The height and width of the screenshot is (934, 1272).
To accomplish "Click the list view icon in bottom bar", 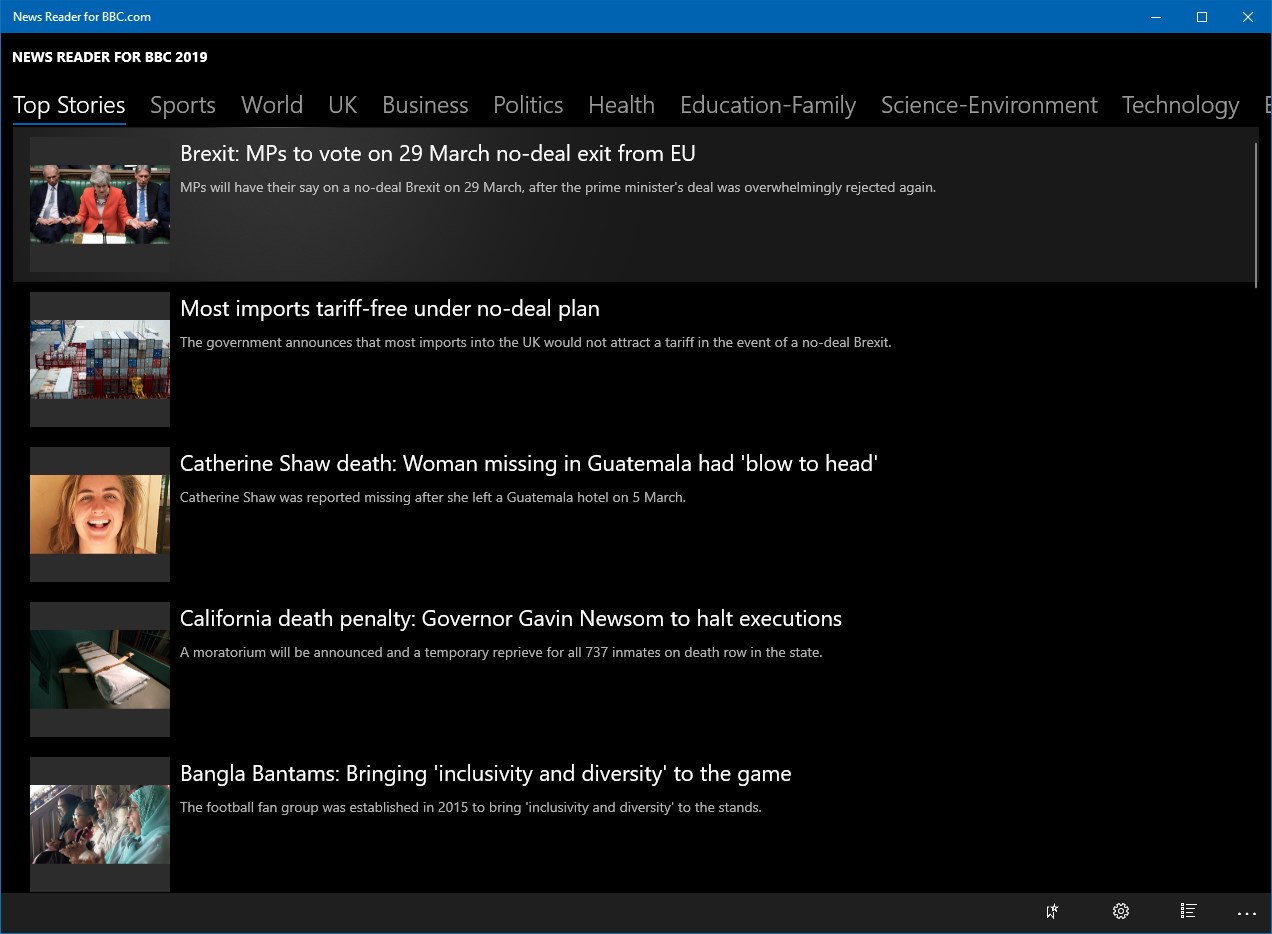I will tap(1188, 911).
